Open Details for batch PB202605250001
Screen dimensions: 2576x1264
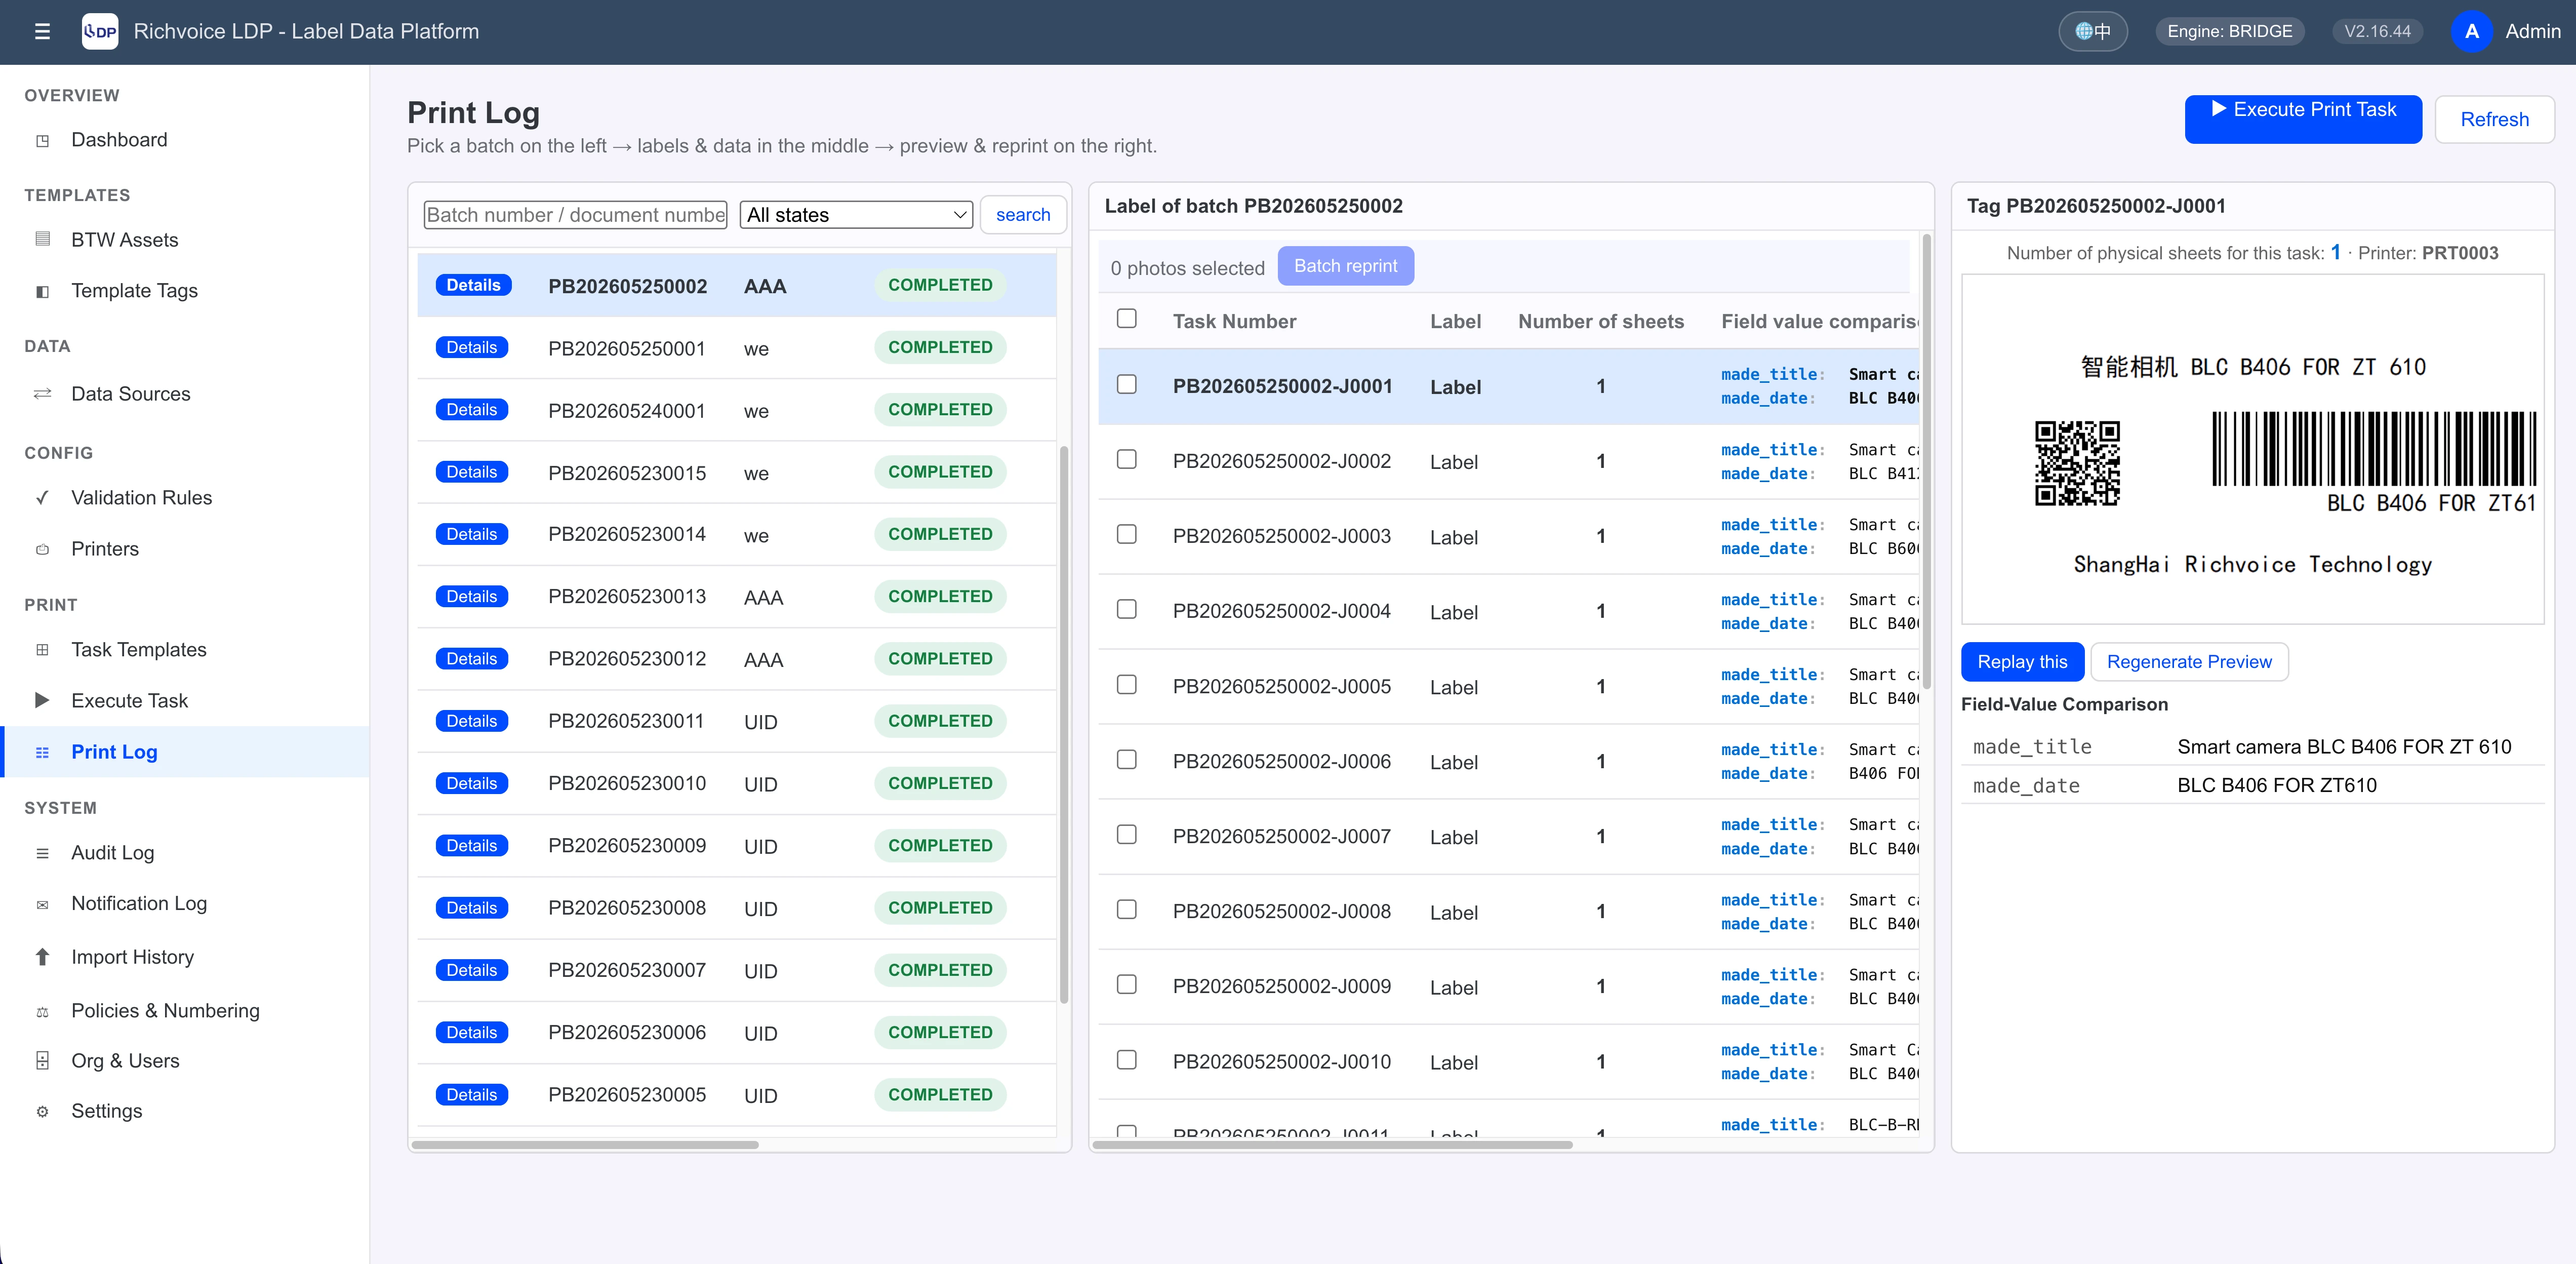472,348
